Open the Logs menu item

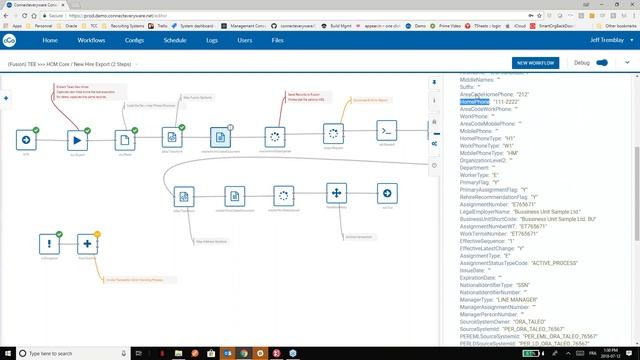click(212, 40)
